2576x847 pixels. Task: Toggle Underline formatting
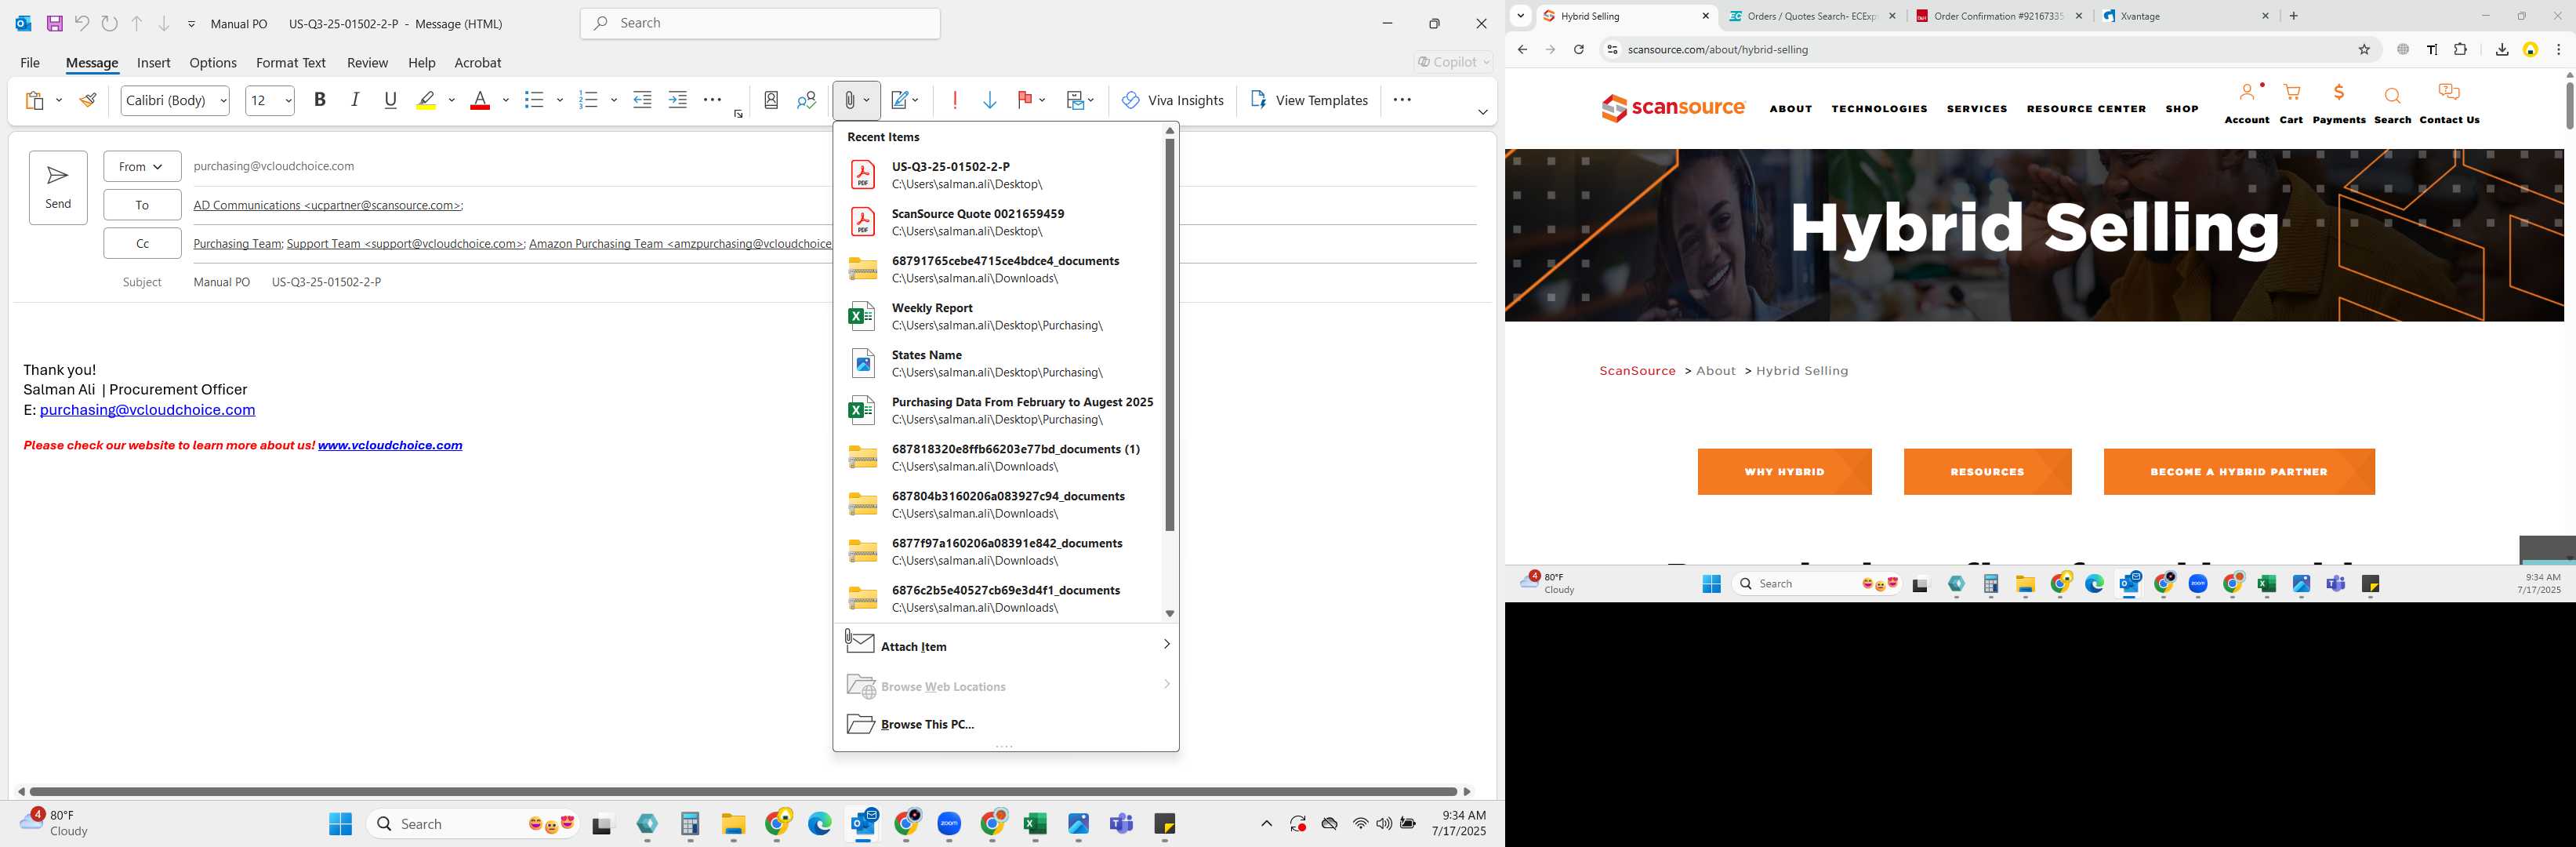coord(391,100)
